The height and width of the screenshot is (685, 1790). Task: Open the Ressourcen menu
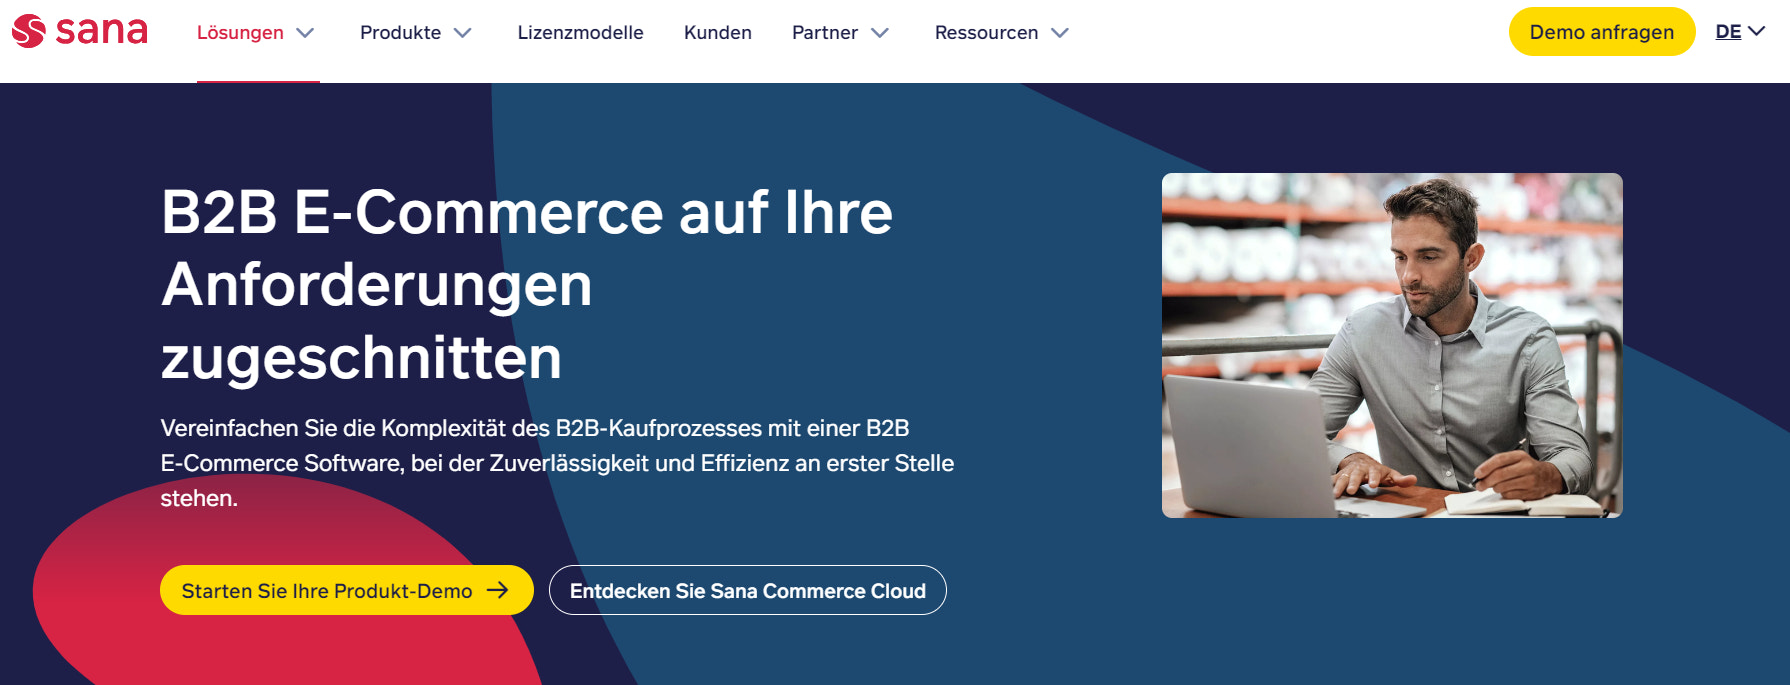pyautogui.click(x=986, y=33)
